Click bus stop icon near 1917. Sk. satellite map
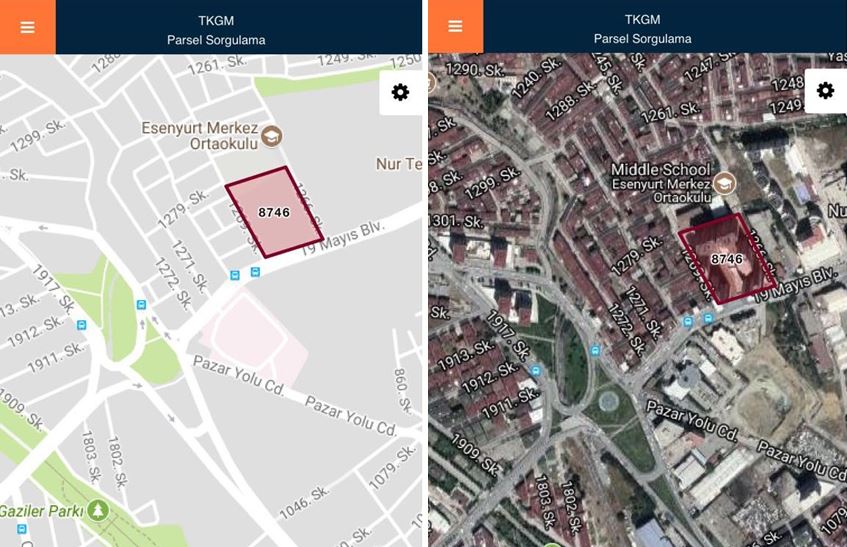The image size is (847, 547). (x=535, y=370)
